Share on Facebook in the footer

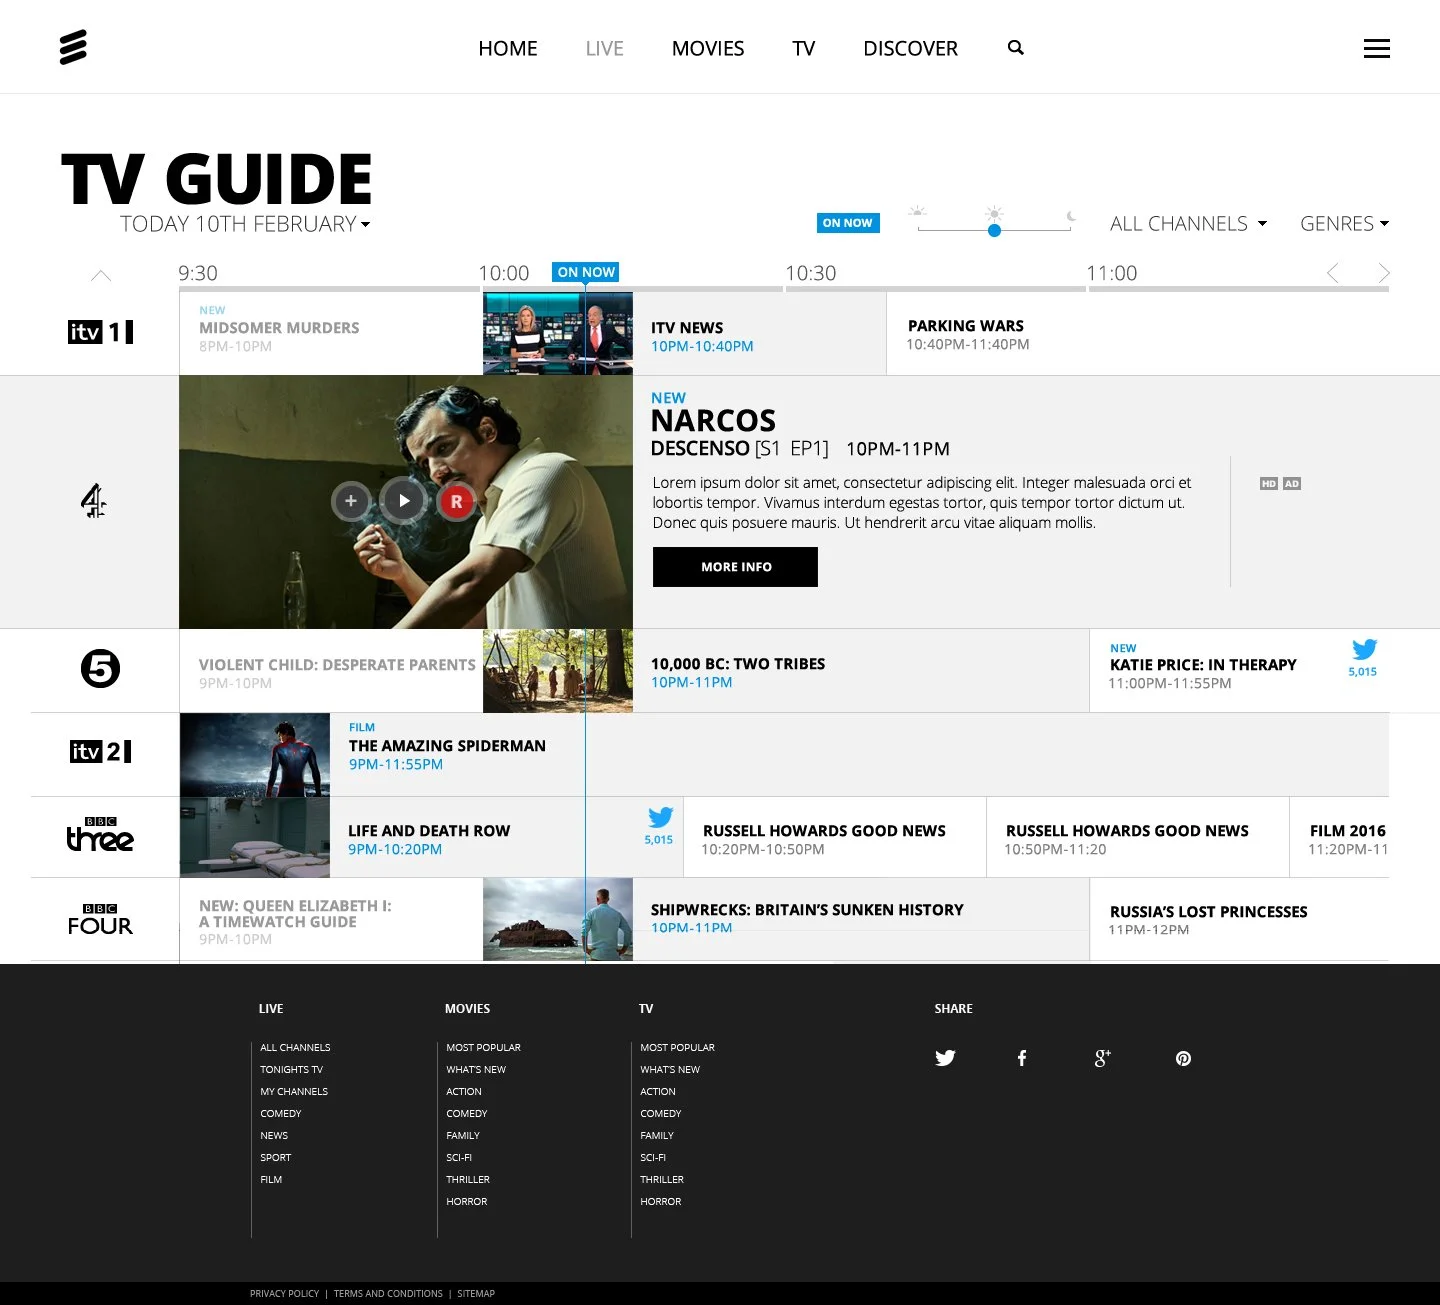pos(1022,1058)
